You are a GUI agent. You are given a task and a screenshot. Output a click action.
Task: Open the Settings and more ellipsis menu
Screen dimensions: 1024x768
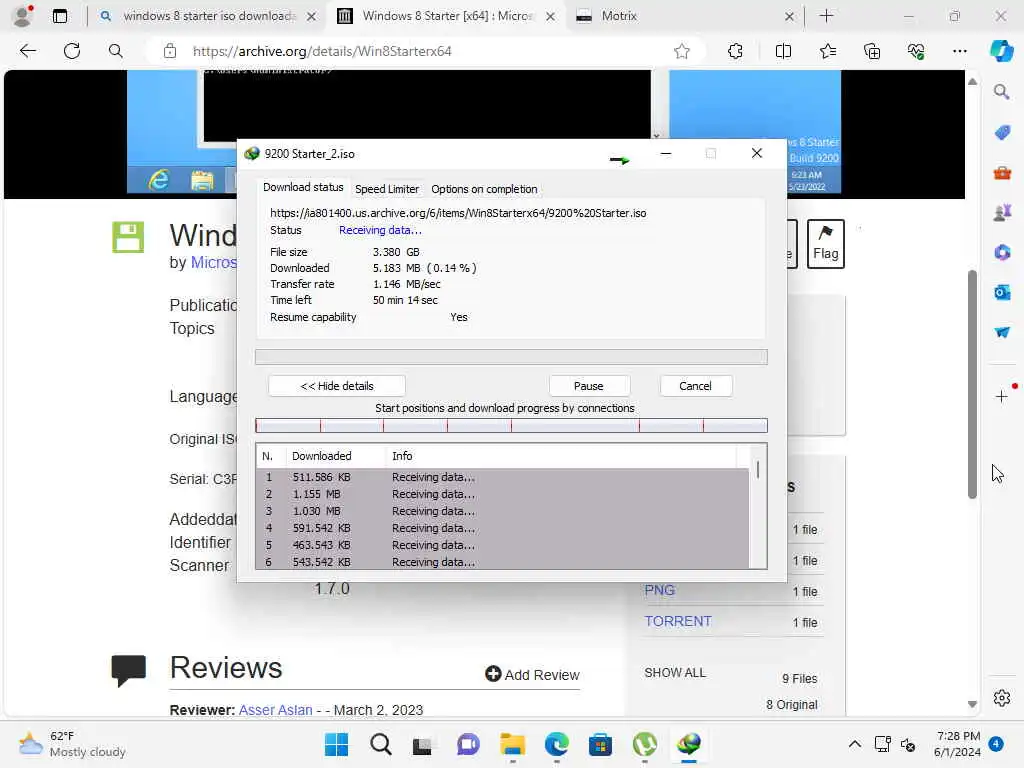click(x=959, y=51)
